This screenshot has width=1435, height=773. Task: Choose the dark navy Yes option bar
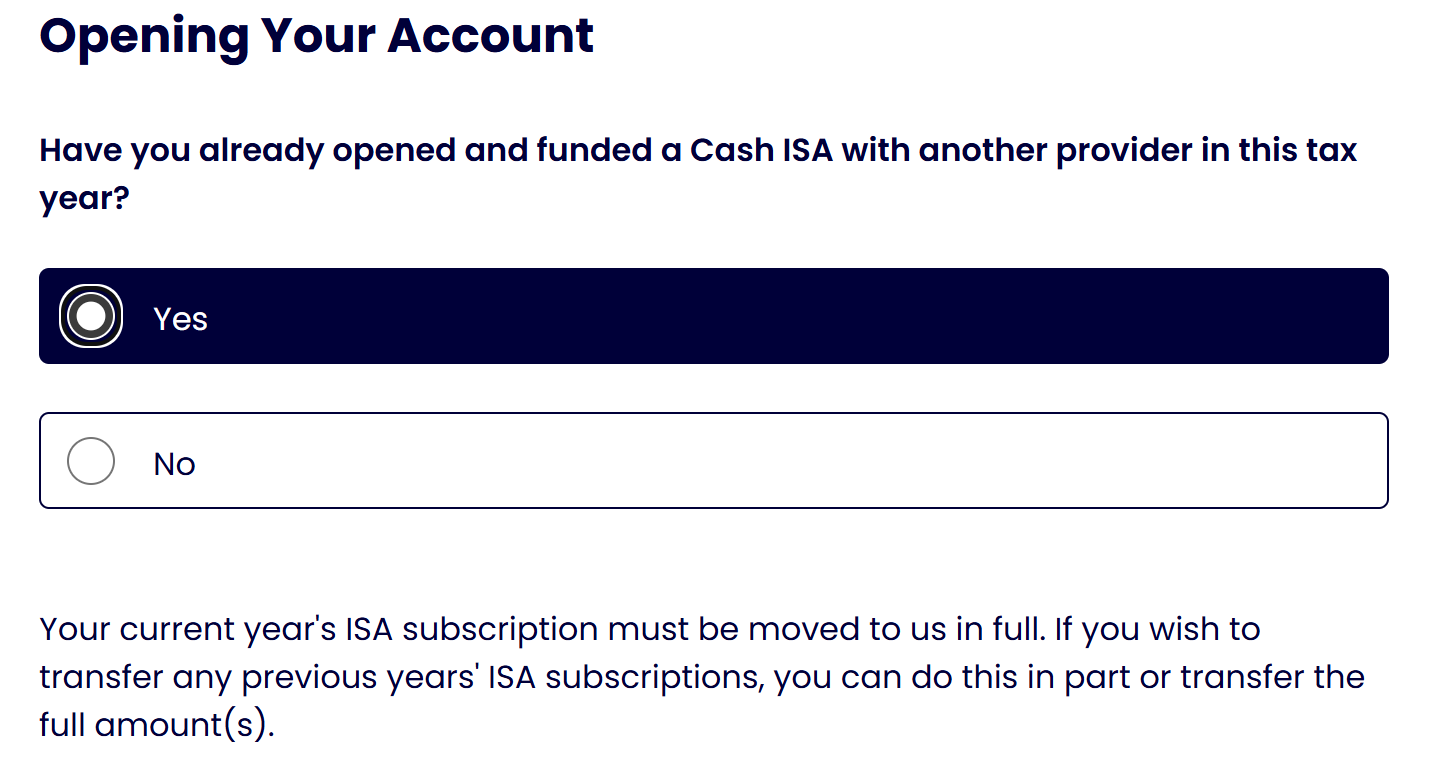tap(714, 316)
